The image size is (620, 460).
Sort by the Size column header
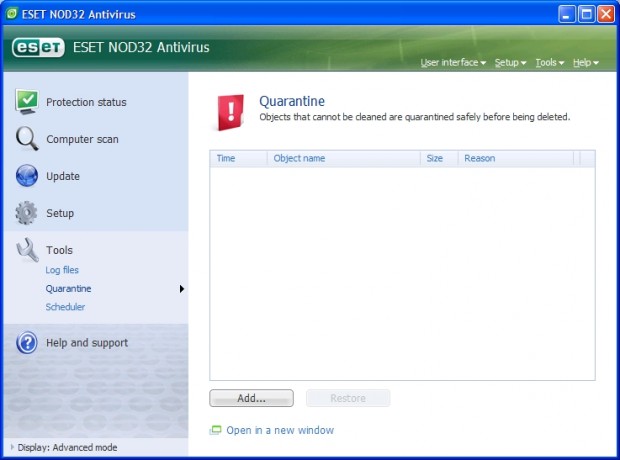click(439, 158)
